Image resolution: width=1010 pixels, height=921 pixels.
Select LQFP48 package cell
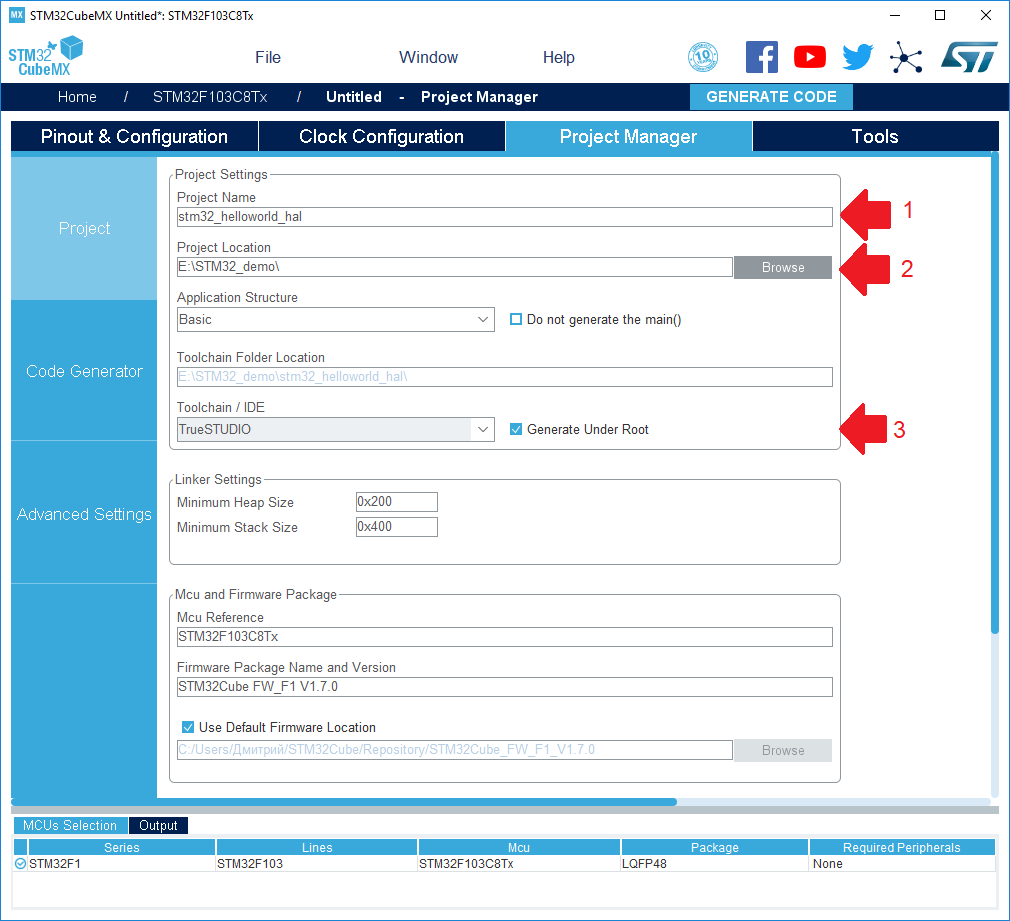(714, 864)
